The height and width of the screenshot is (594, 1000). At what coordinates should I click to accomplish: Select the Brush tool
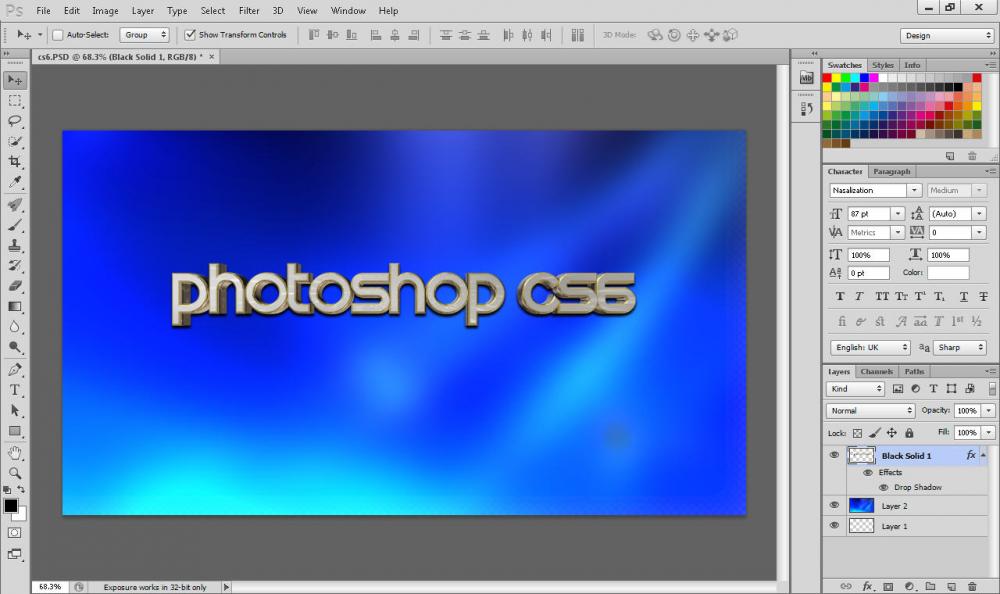click(x=15, y=225)
